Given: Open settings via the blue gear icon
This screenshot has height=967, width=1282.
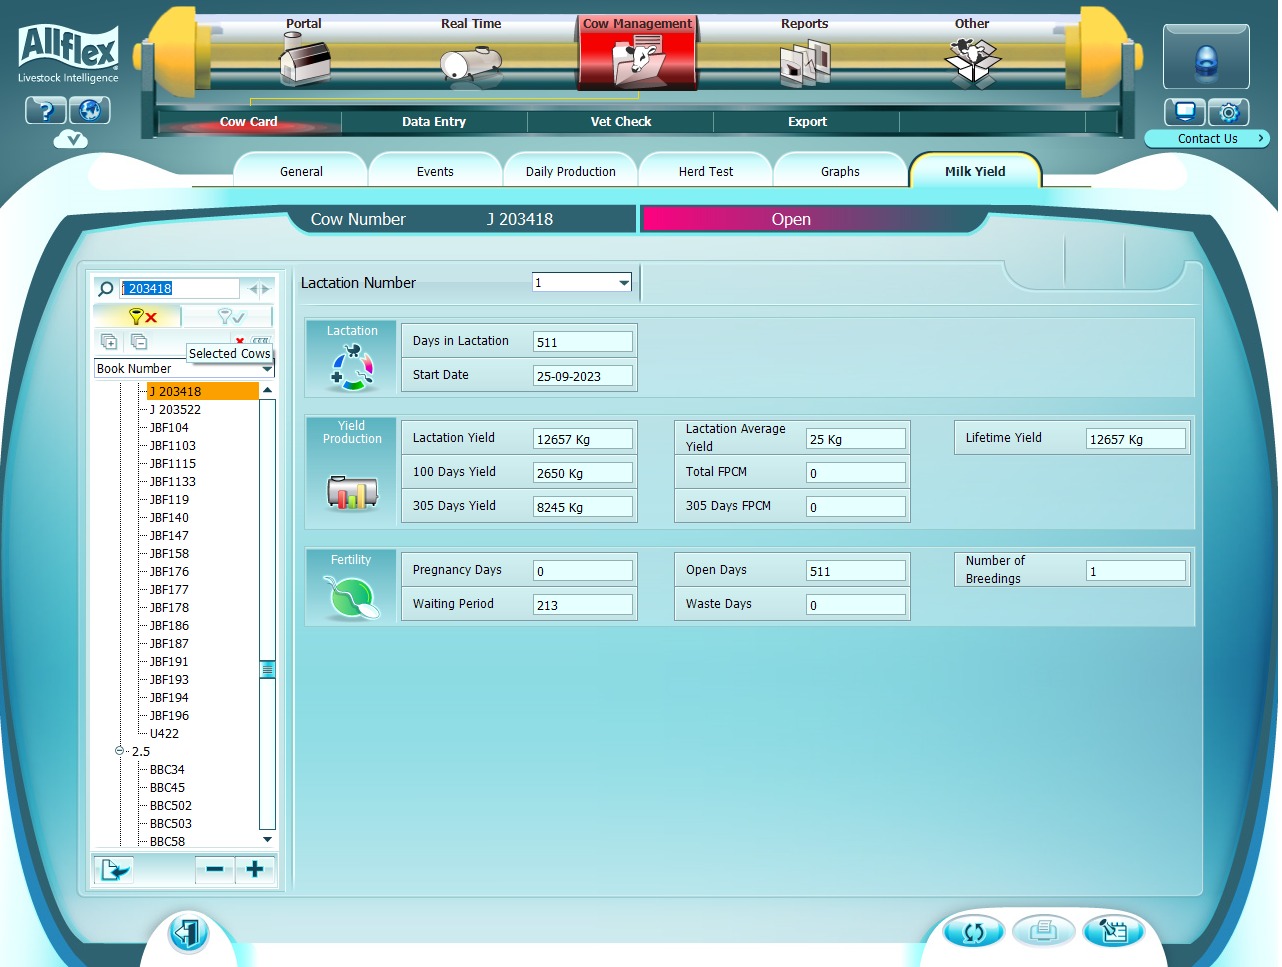Looking at the screenshot, I should tap(1229, 112).
